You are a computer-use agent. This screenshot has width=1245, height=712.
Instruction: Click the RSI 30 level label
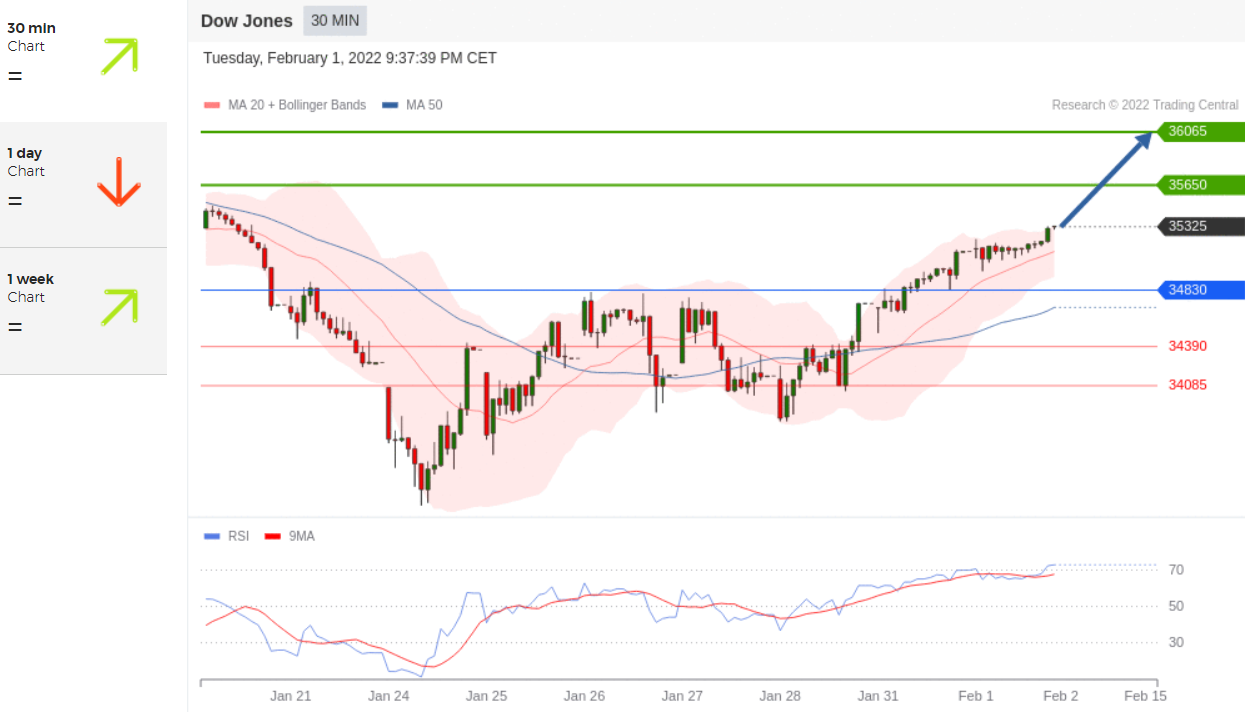1177,642
